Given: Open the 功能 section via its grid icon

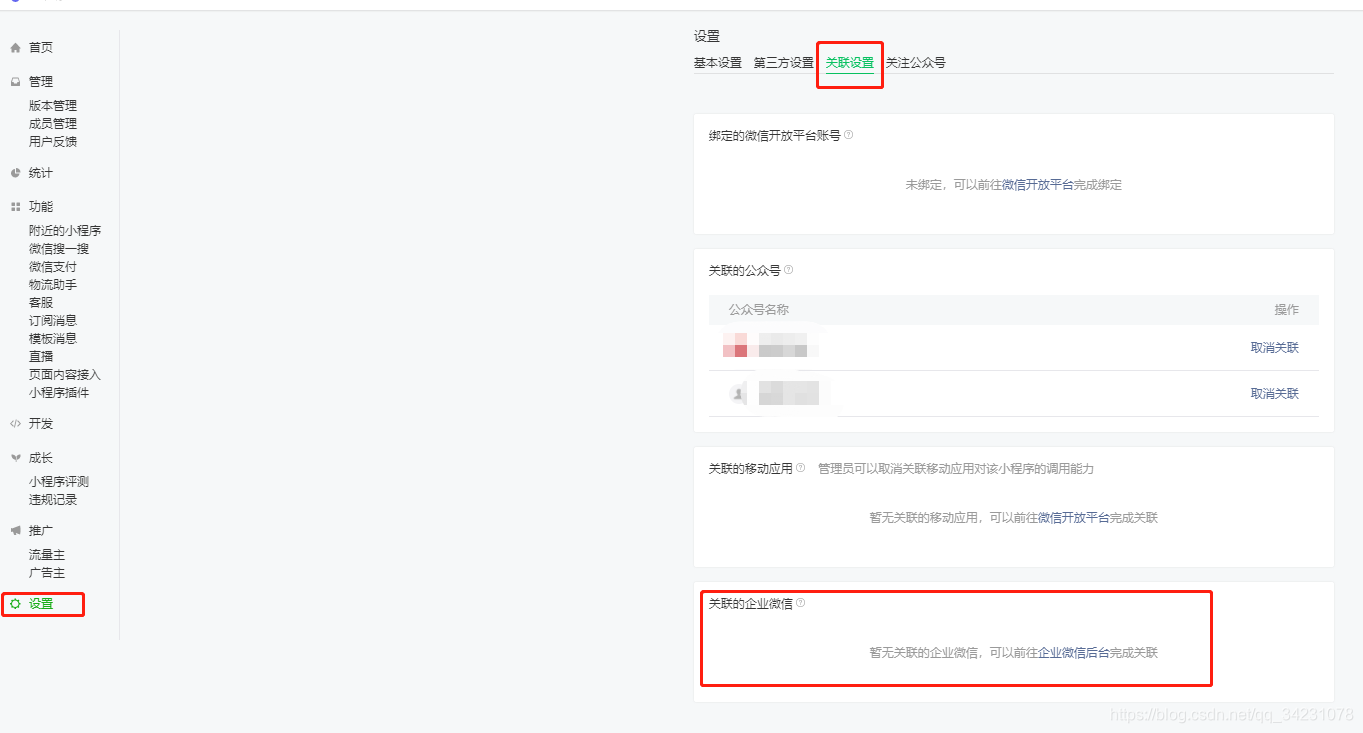Looking at the screenshot, I should click(14, 206).
